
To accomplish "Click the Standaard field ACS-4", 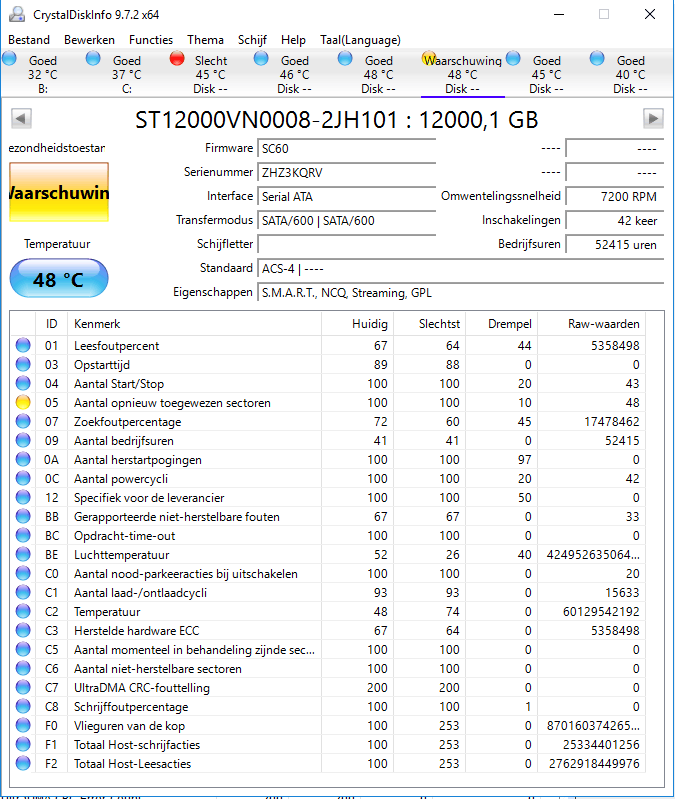I will pos(461,269).
